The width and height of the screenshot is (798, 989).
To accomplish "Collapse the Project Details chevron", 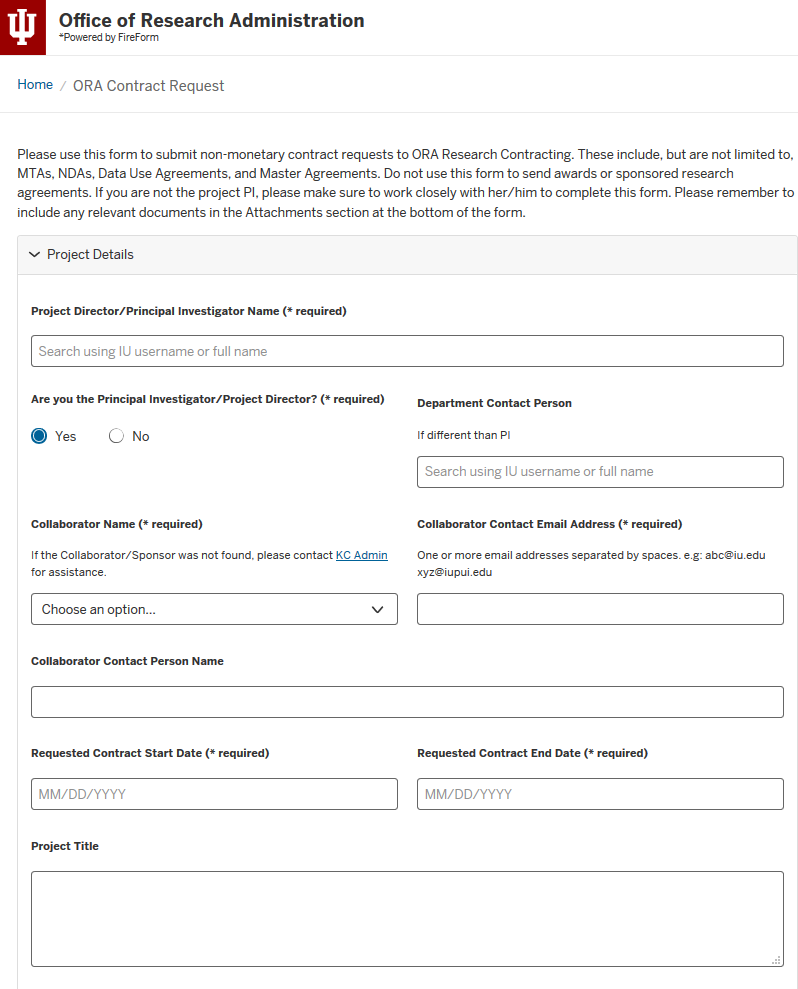I will (35, 255).
